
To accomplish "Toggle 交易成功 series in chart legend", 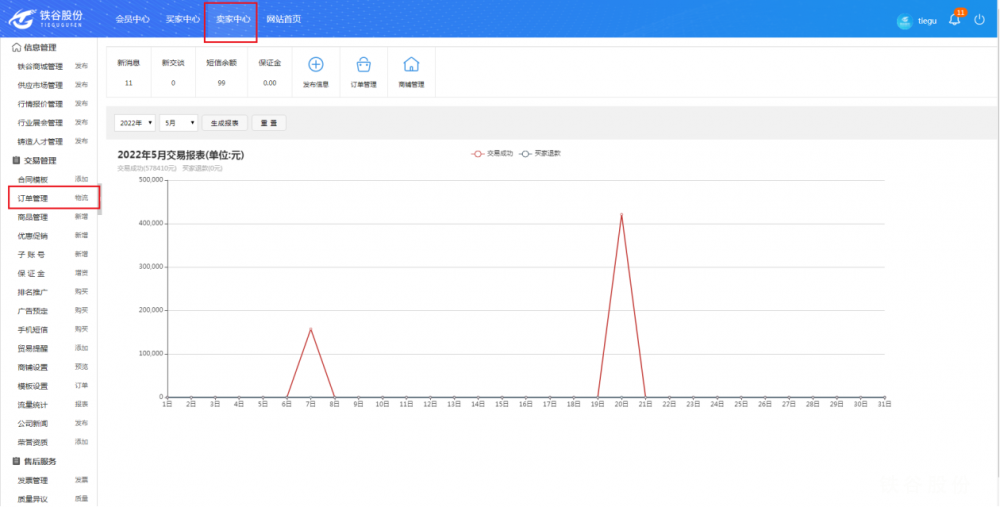I will (x=492, y=153).
